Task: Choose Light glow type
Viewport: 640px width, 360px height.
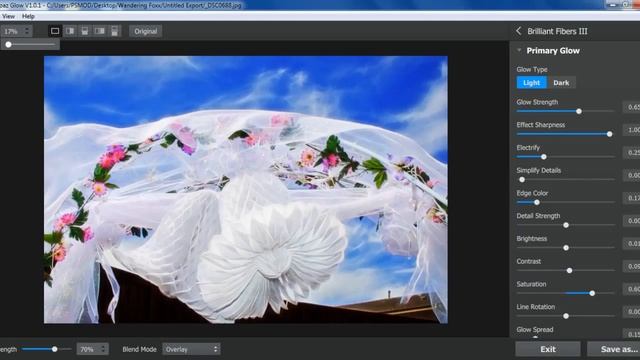Action: 531,83
